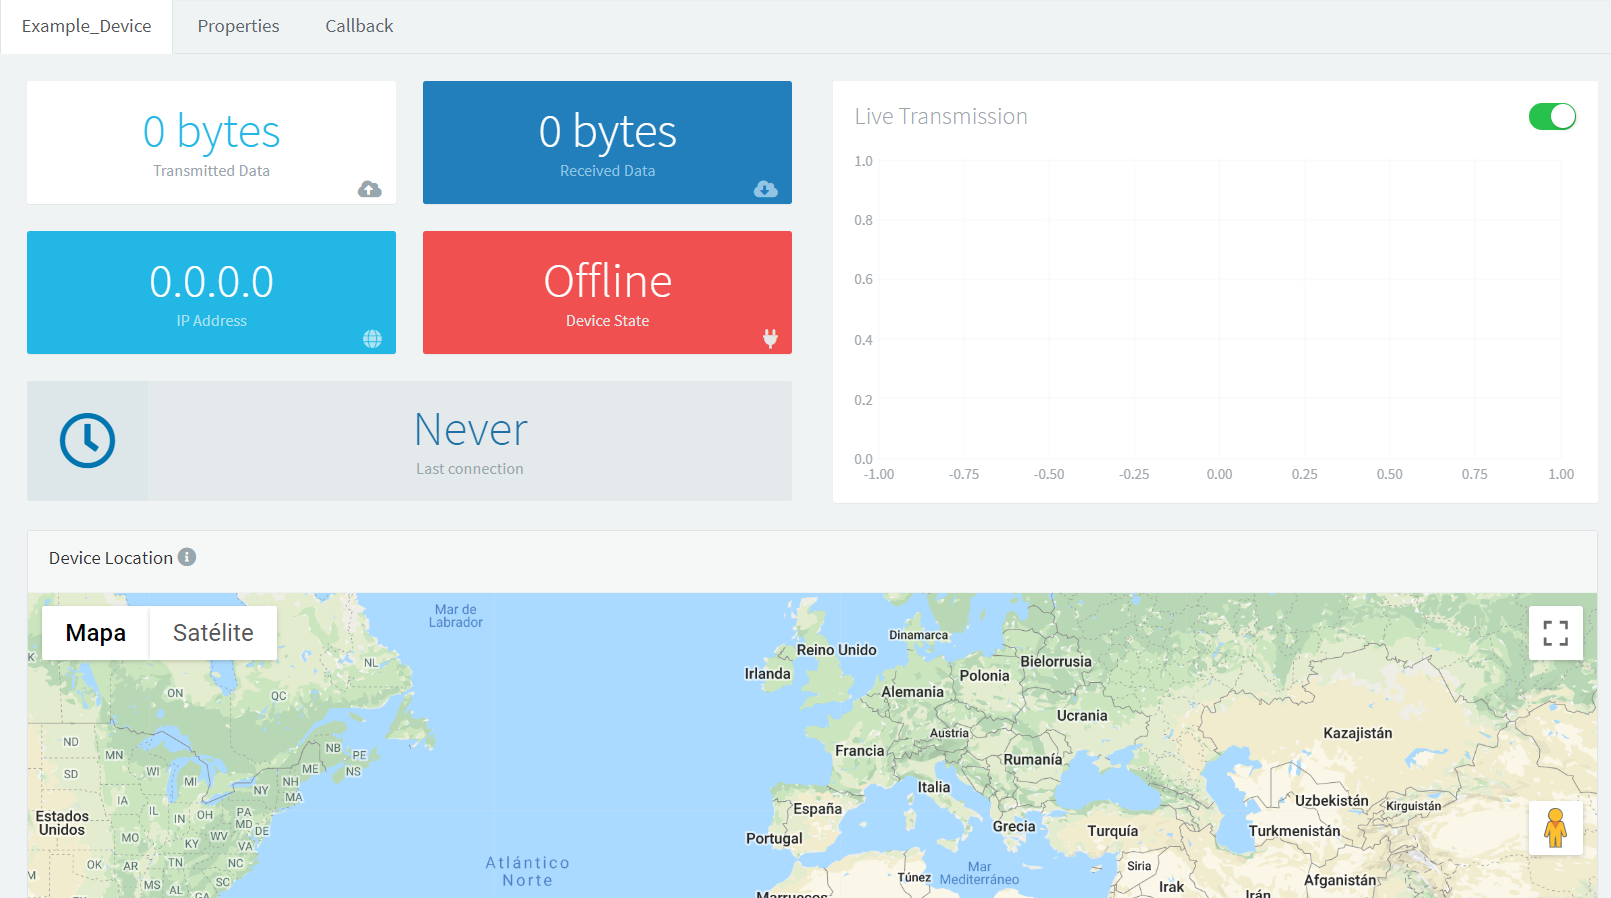1611x898 pixels.
Task: Click the Street View pegman icon
Action: 1555,828
